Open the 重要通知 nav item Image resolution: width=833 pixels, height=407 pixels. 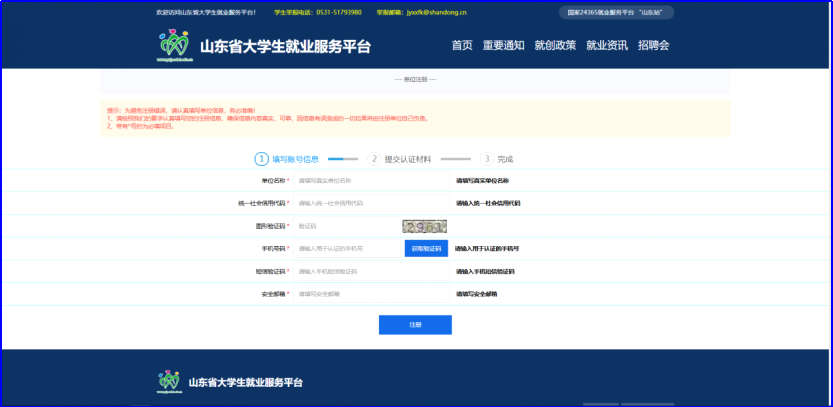tap(503, 45)
